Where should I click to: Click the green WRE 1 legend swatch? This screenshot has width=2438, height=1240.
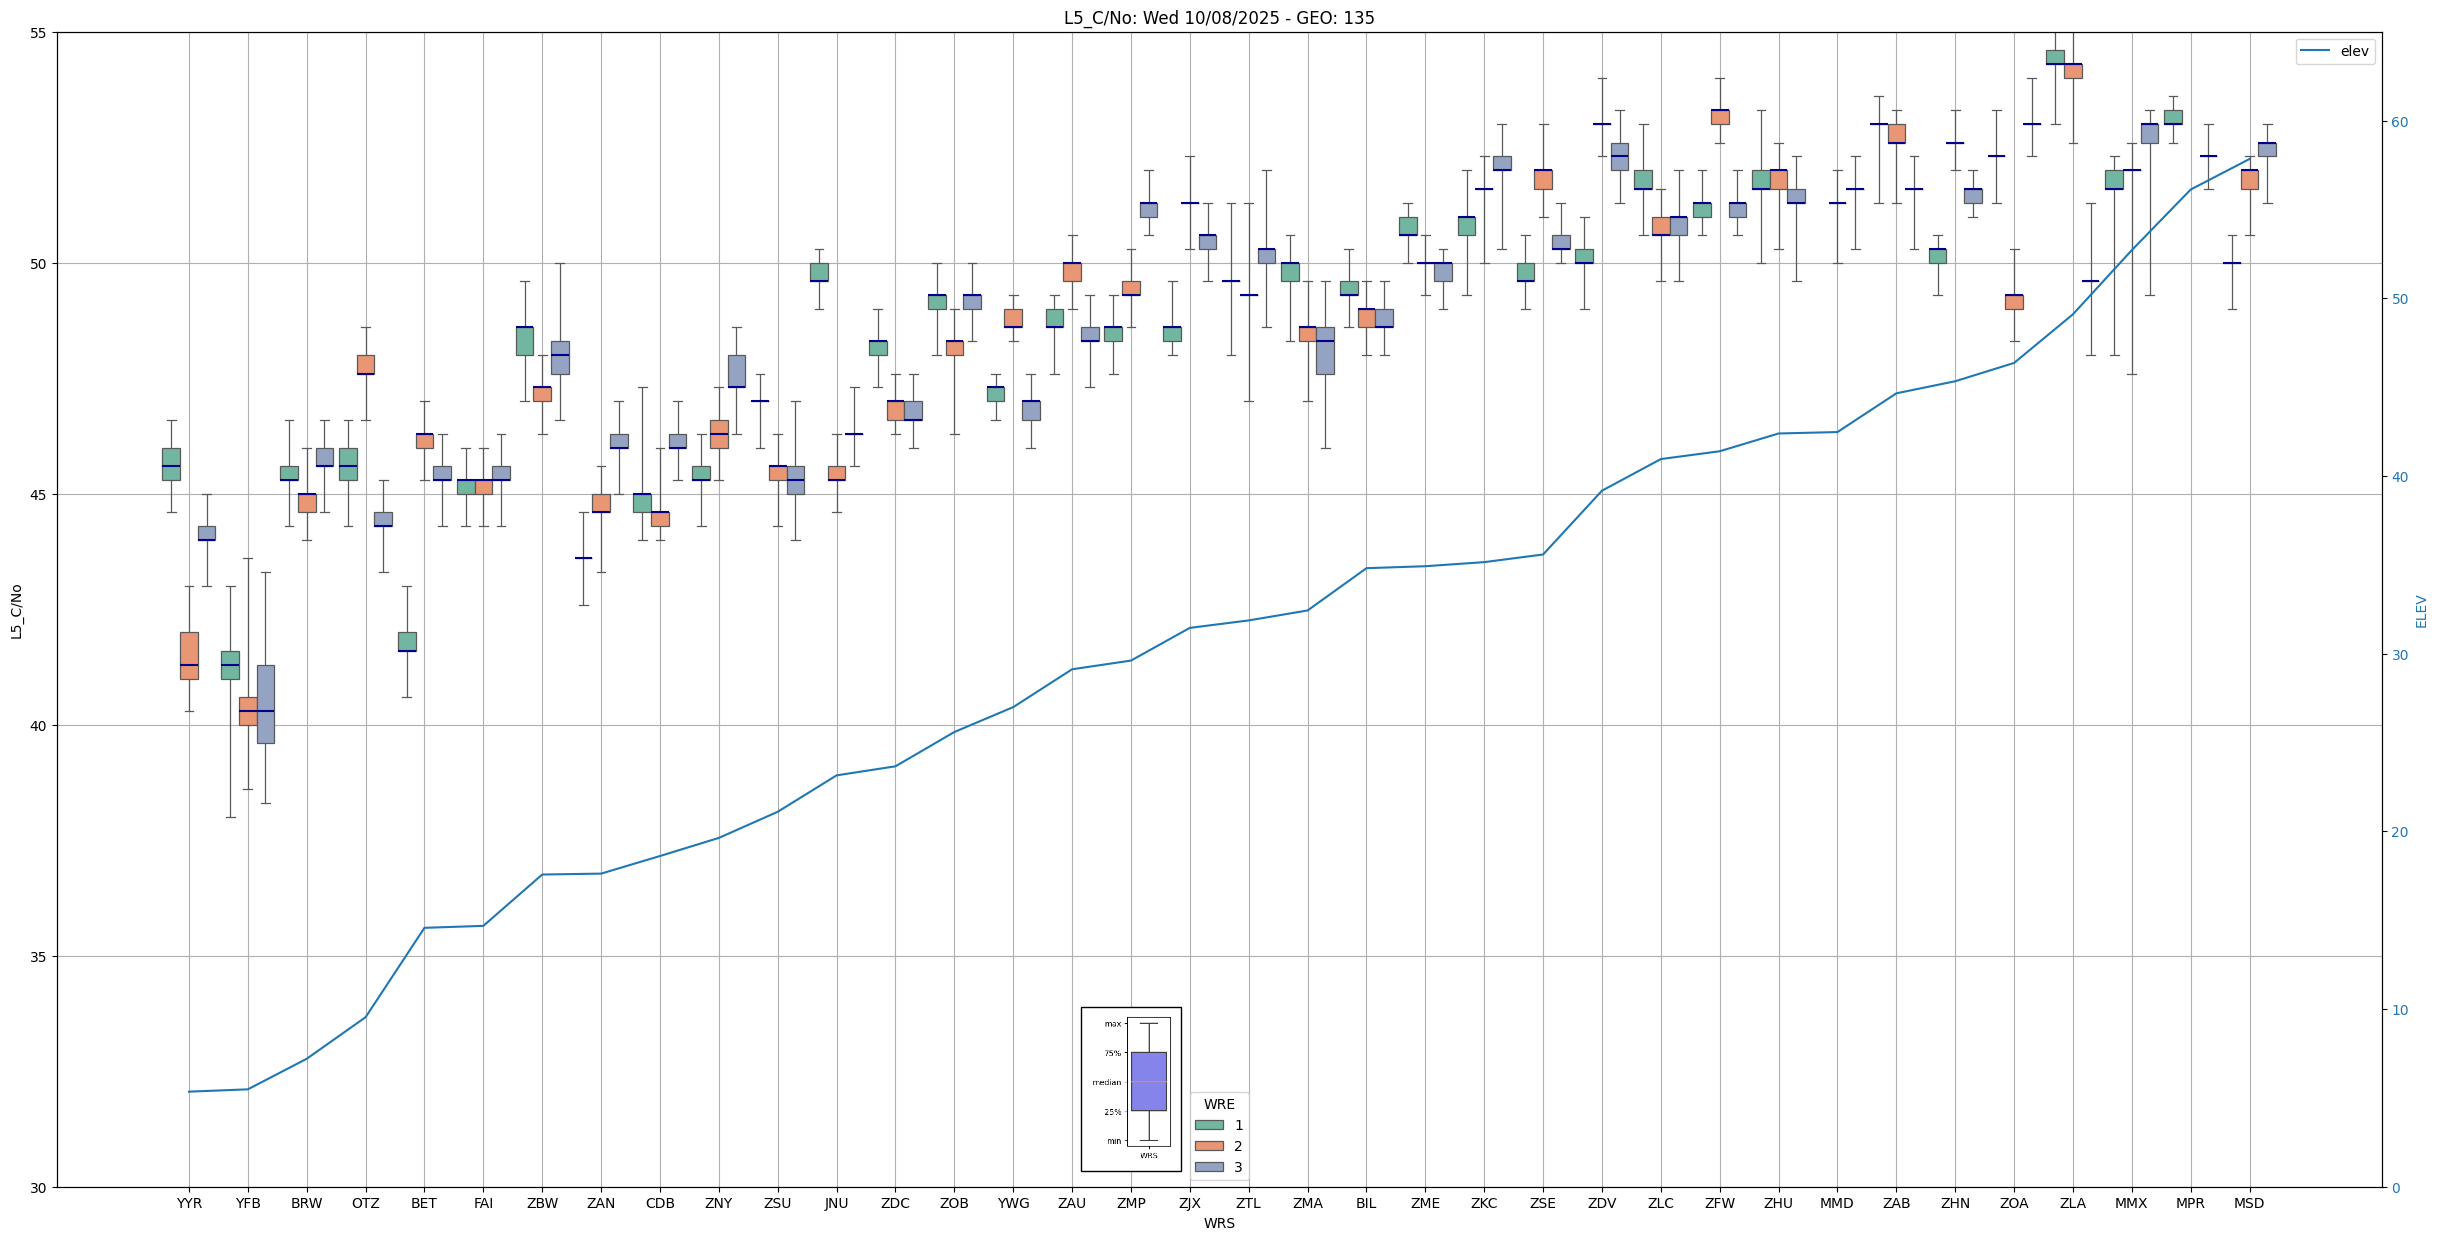coord(1209,1125)
